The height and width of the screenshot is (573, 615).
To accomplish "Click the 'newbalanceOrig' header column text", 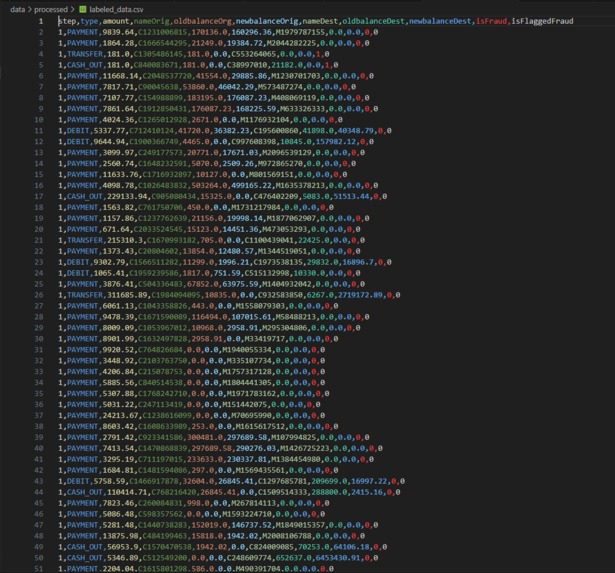I will (x=267, y=21).
